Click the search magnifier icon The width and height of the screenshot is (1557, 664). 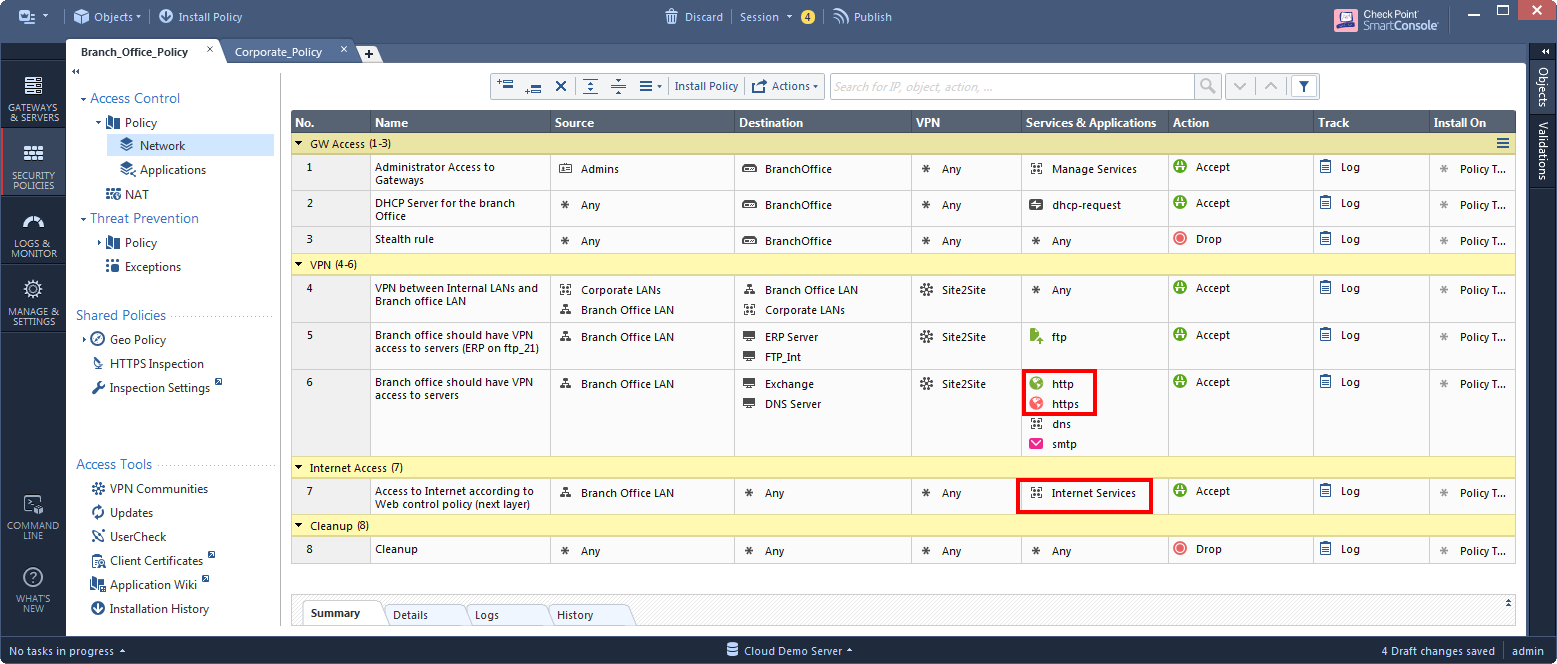coord(1208,86)
